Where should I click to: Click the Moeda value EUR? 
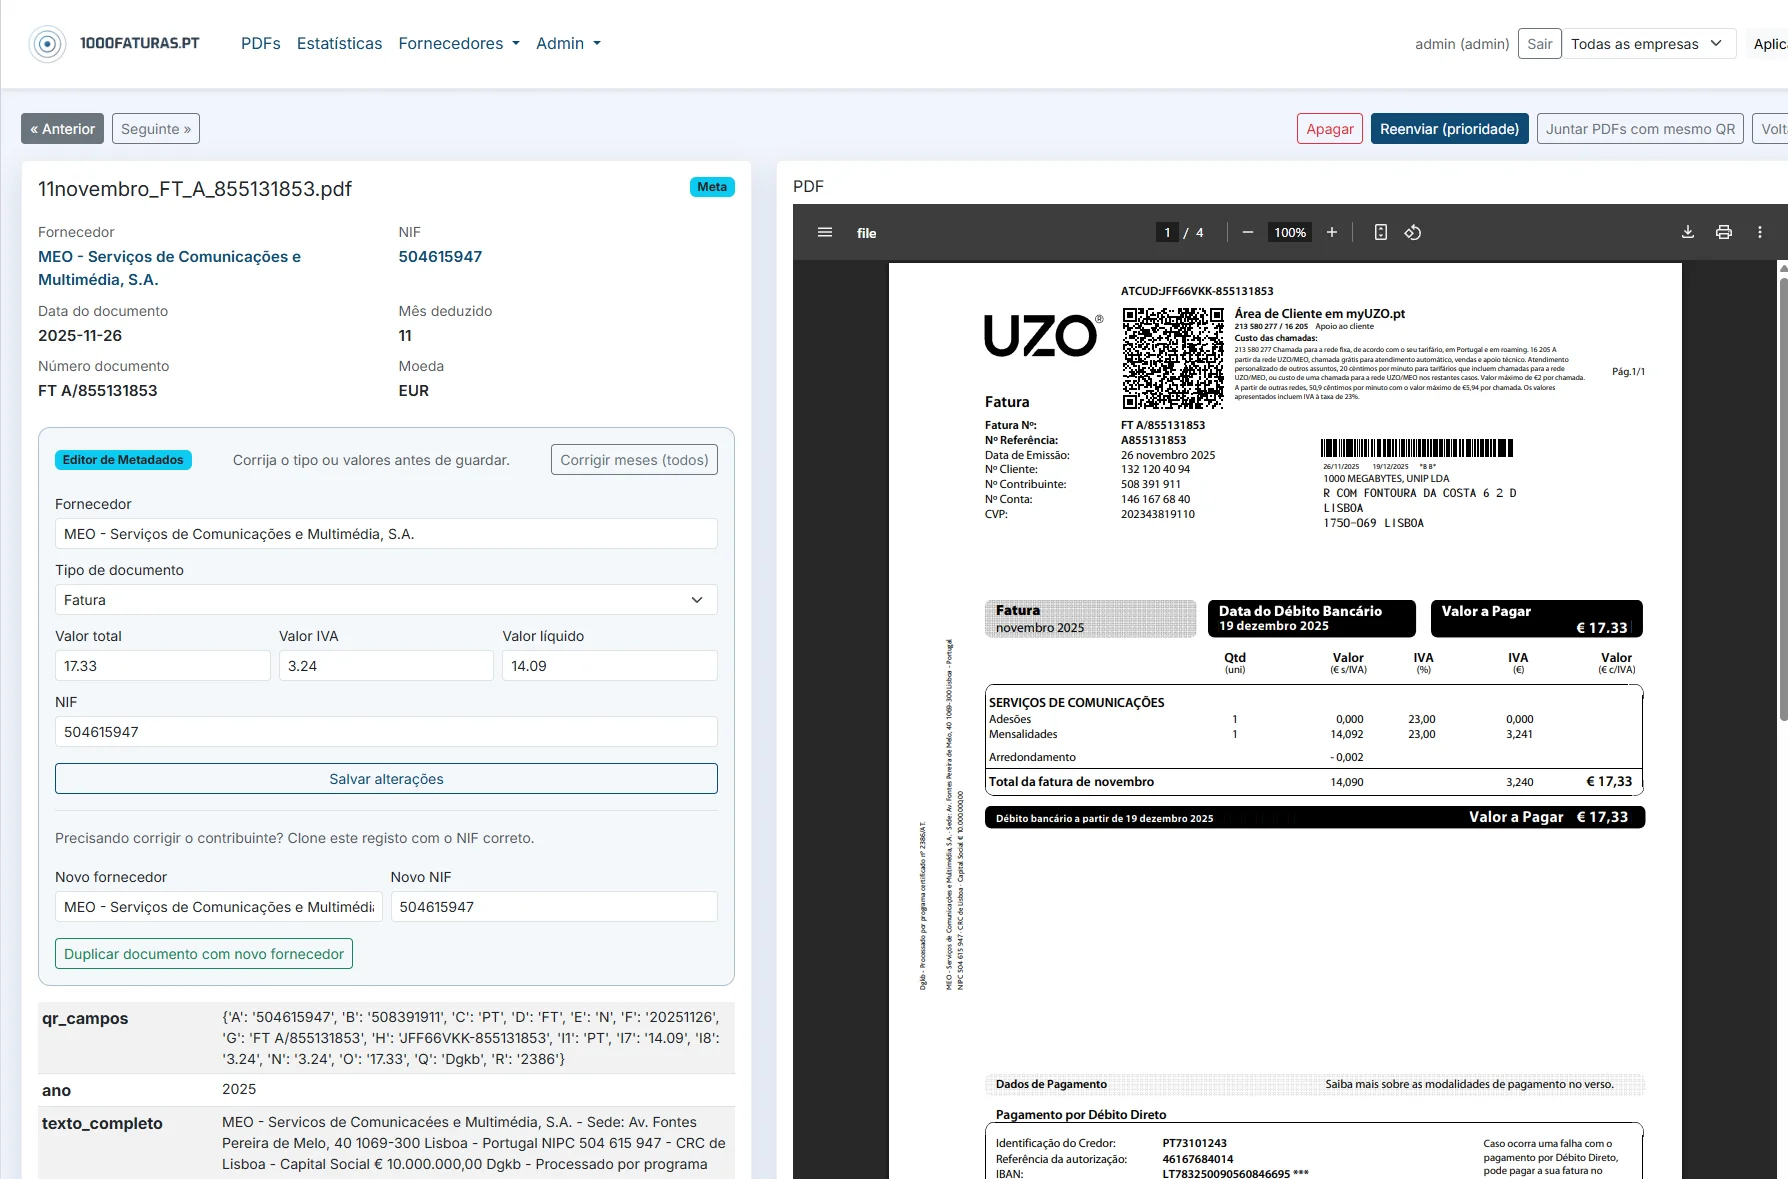pyautogui.click(x=414, y=391)
